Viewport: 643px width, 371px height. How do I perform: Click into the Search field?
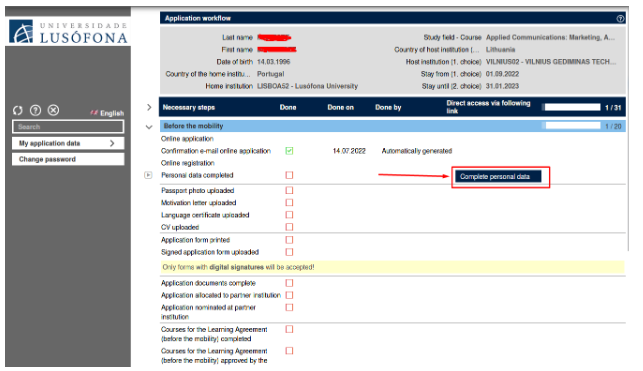(68, 127)
